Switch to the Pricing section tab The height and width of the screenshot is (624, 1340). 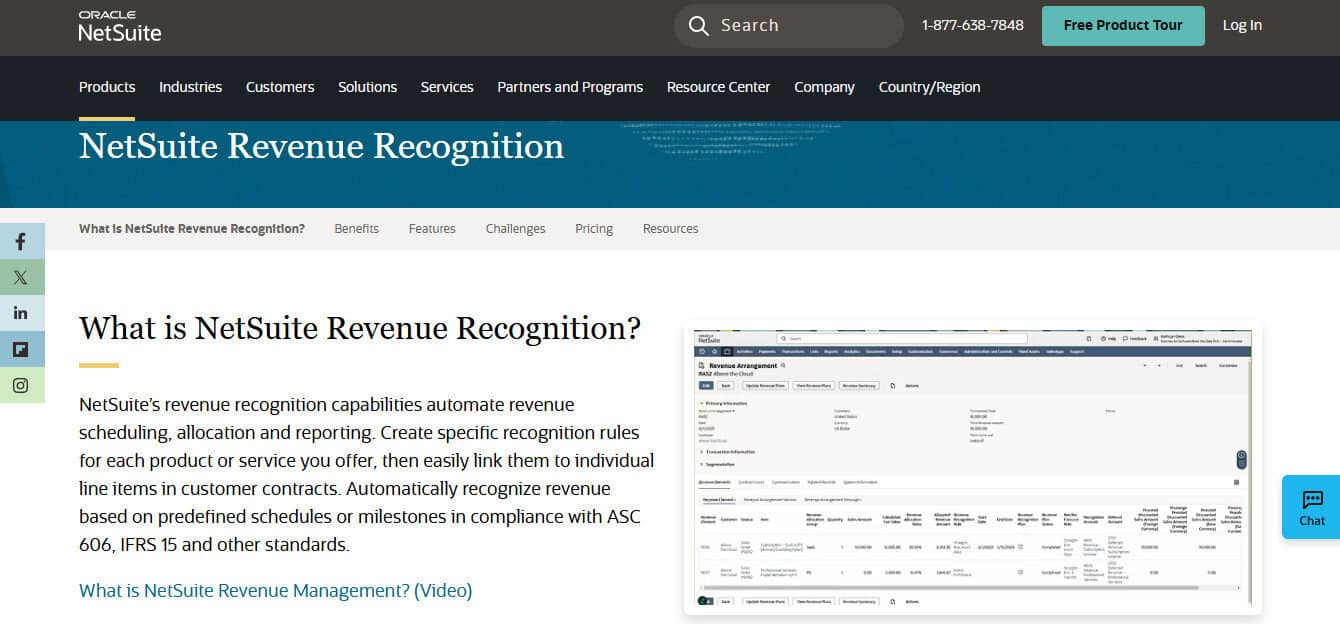tap(593, 228)
